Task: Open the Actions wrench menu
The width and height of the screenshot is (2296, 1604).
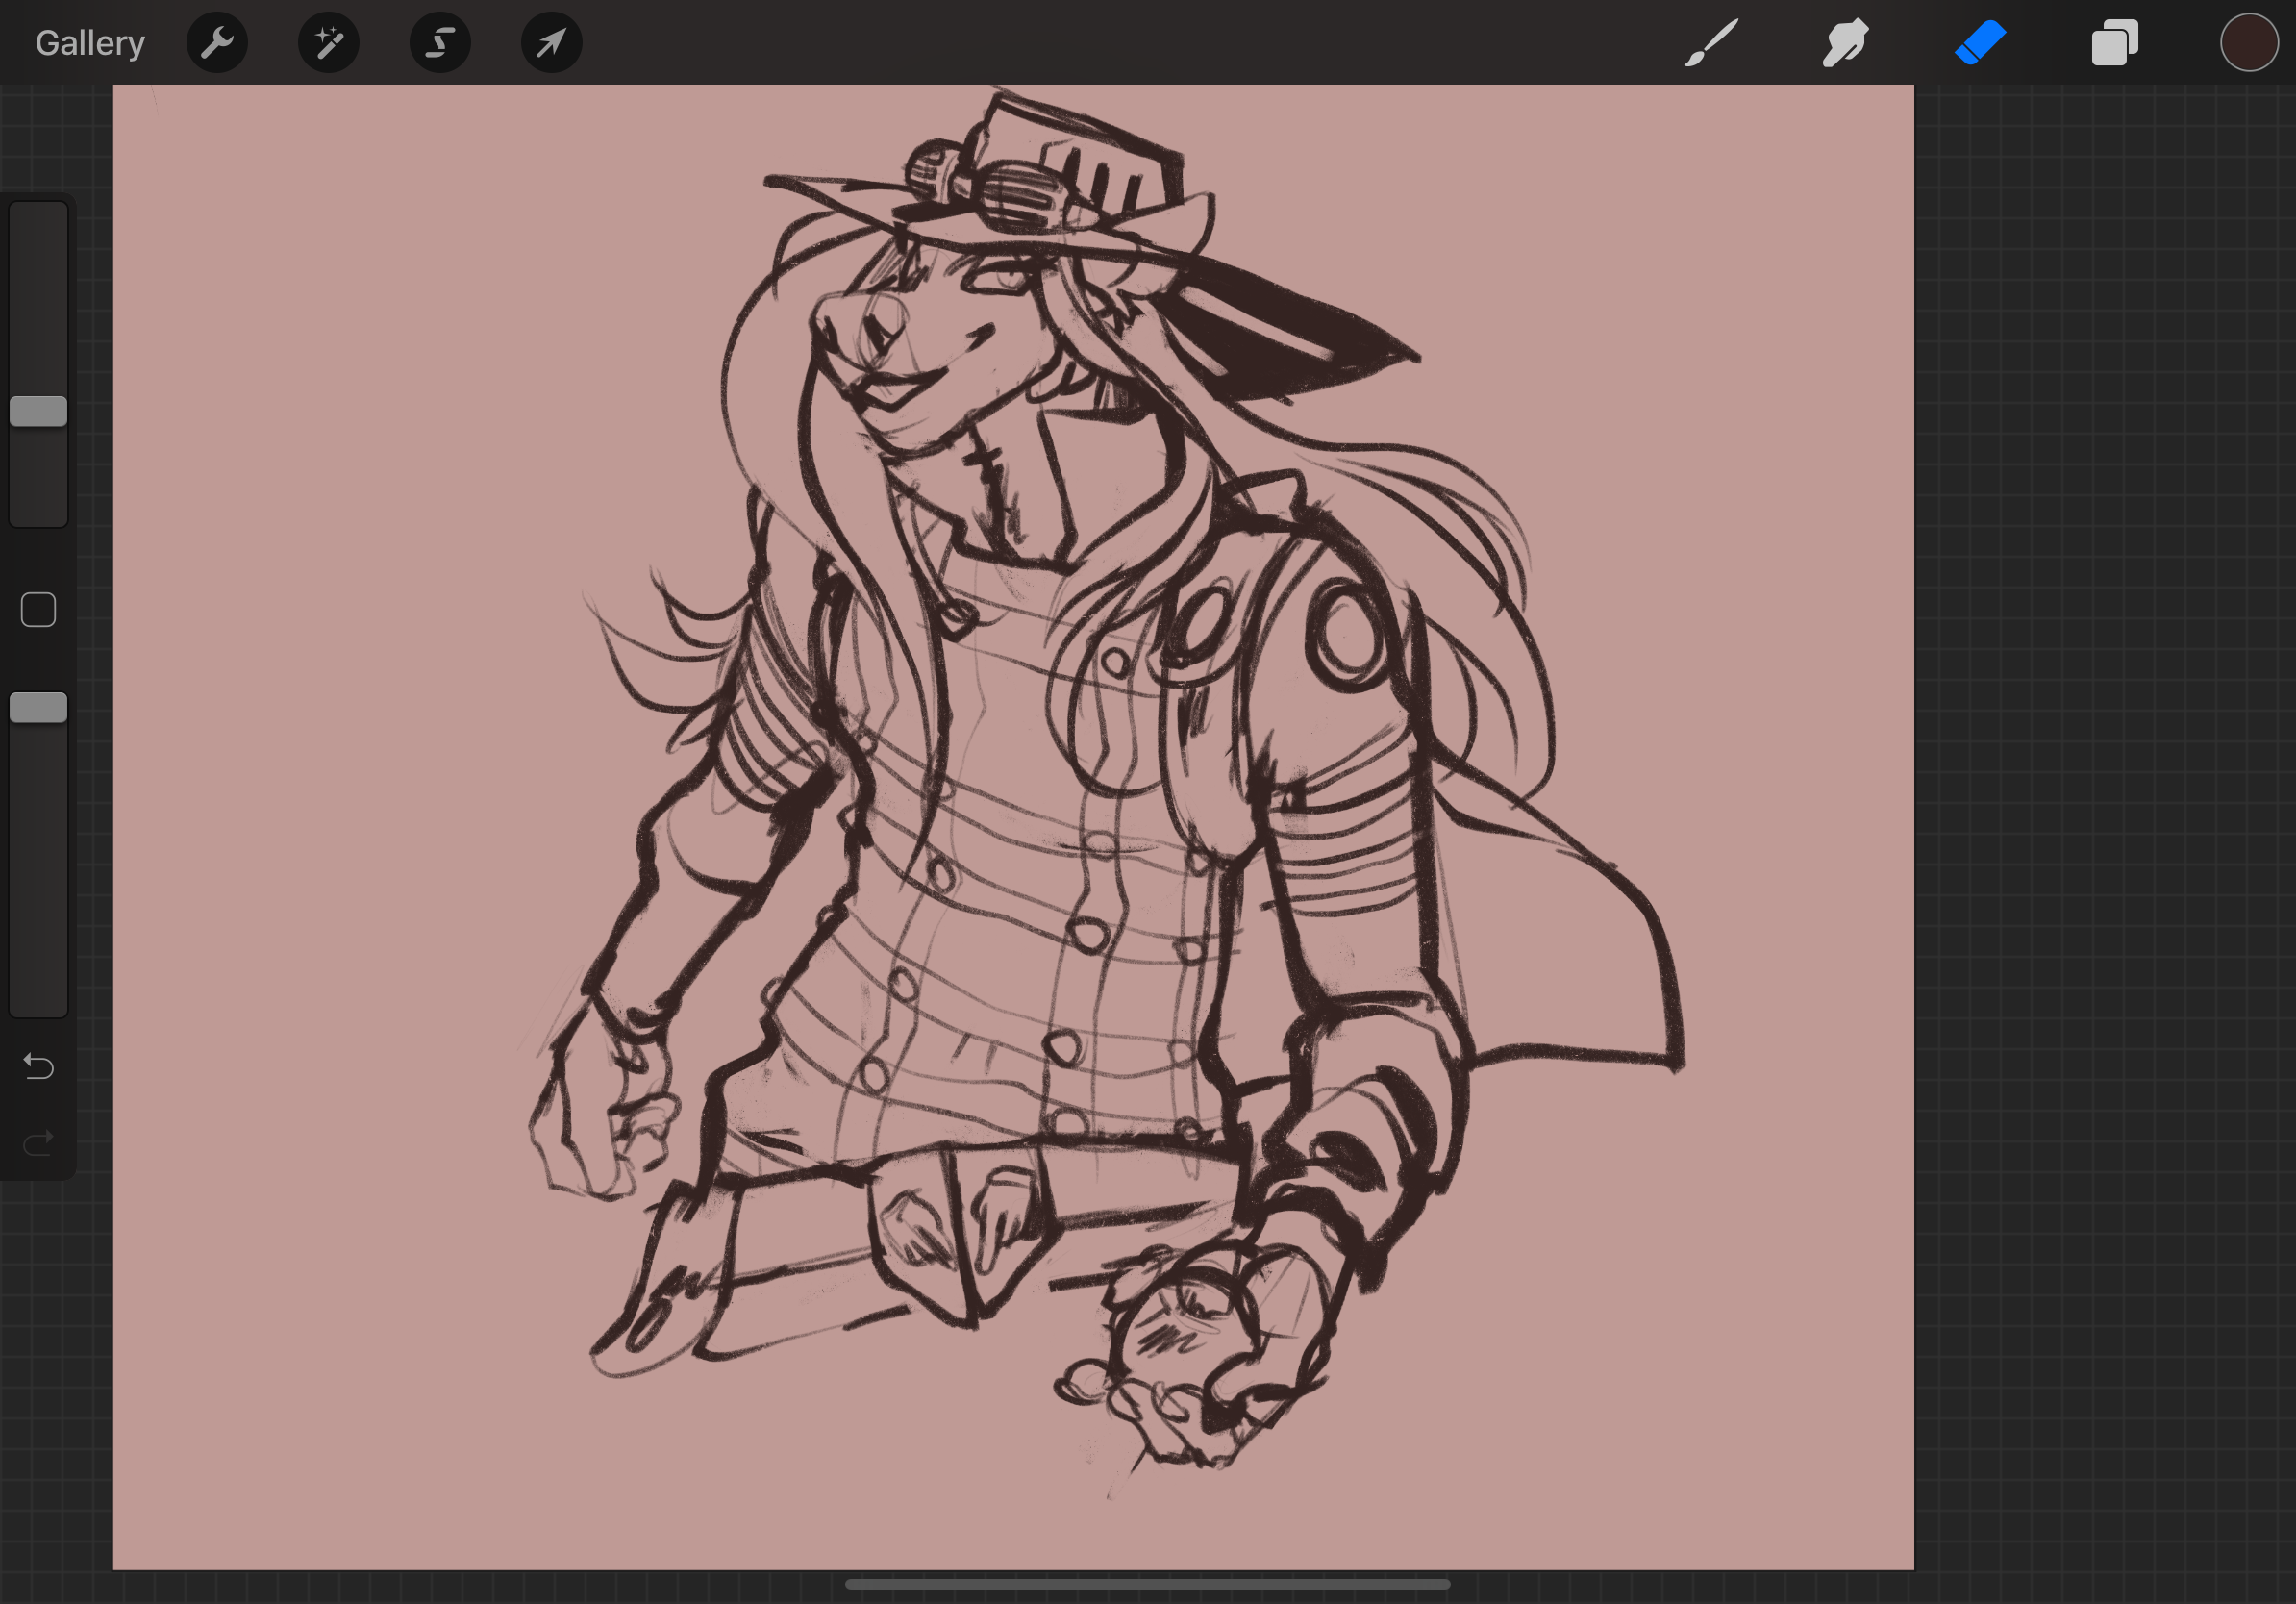Action: tap(217, 43)
